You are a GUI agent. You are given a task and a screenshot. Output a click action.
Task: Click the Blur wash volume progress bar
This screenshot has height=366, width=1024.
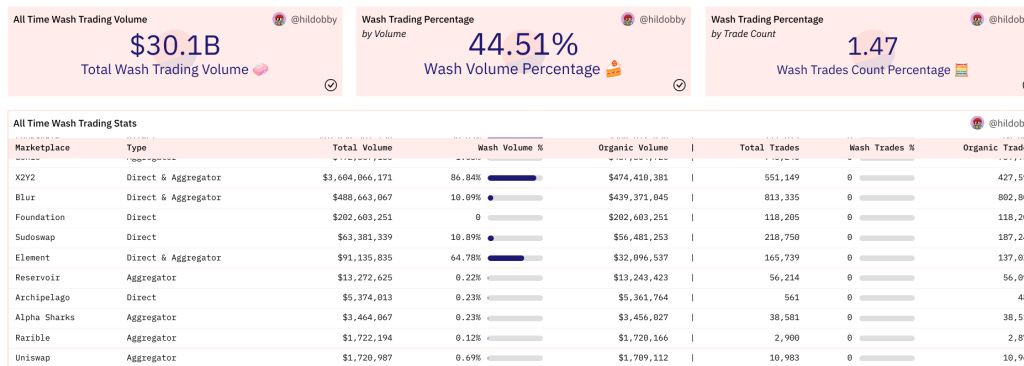[x=515, y=197]
